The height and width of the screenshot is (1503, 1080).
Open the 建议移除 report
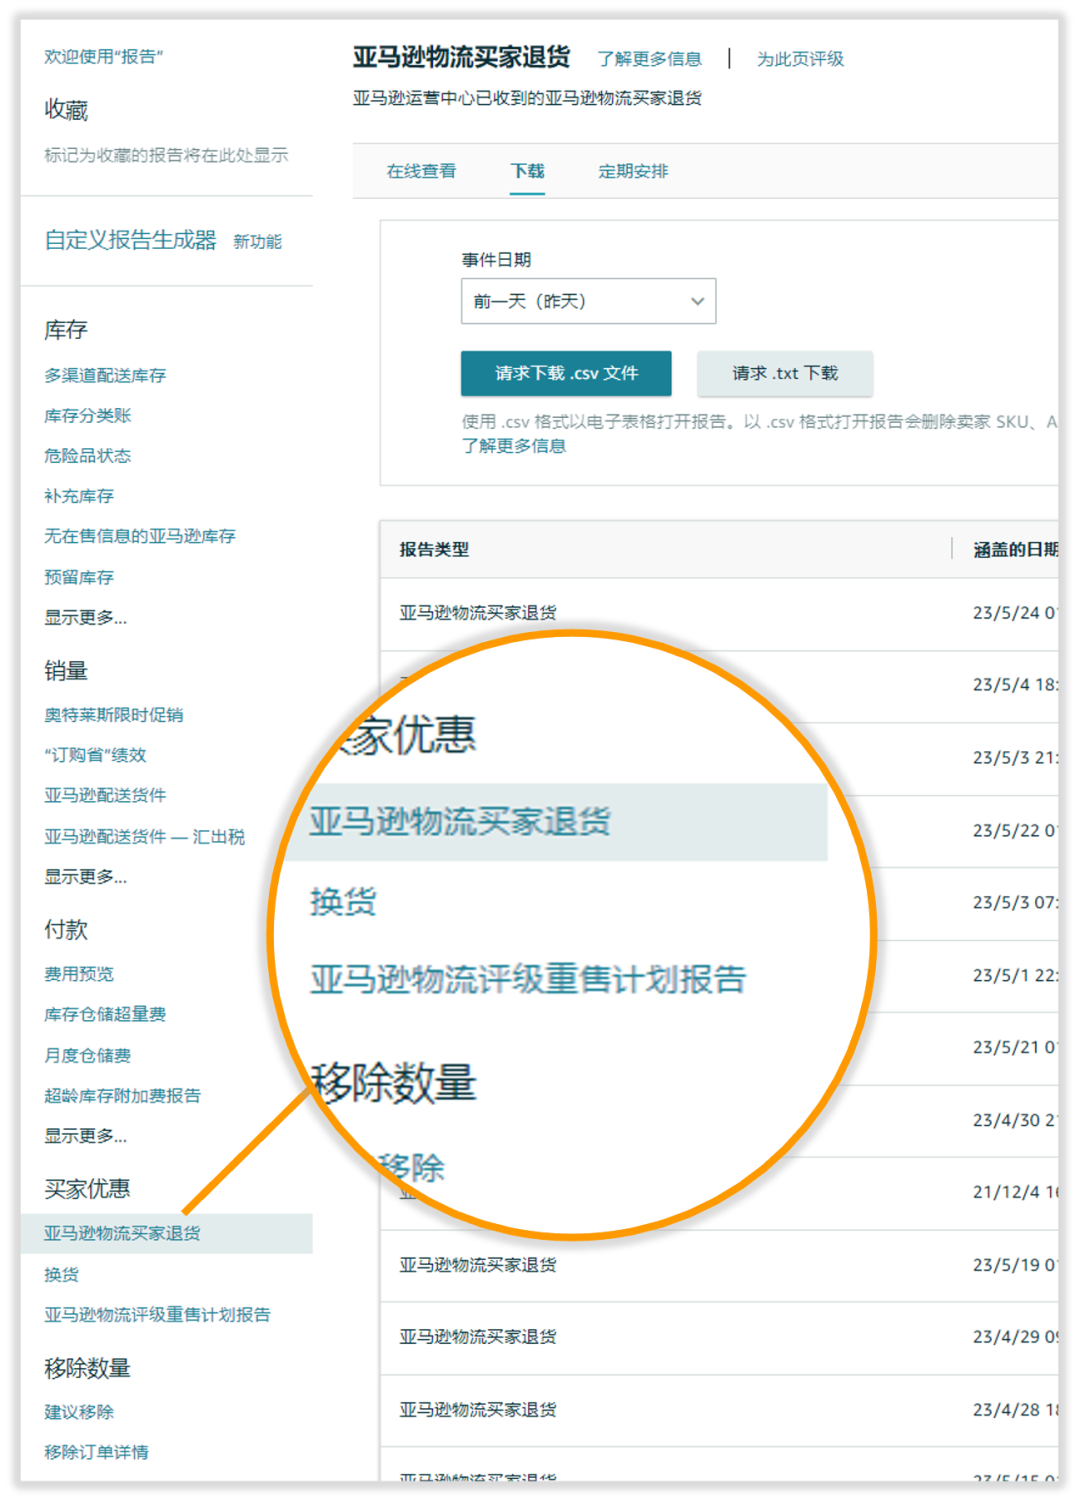[x=78, y=1412]
